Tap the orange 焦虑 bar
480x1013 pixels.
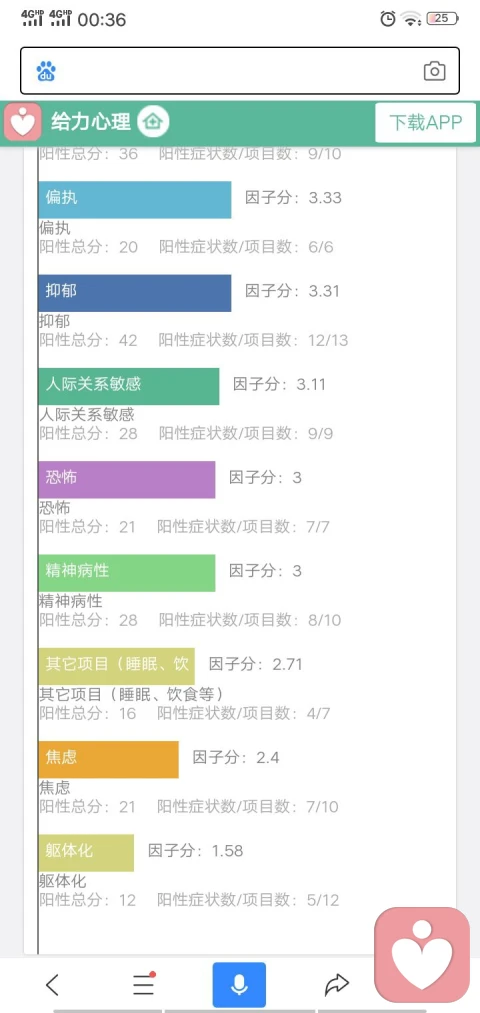[x=109, y=759]
